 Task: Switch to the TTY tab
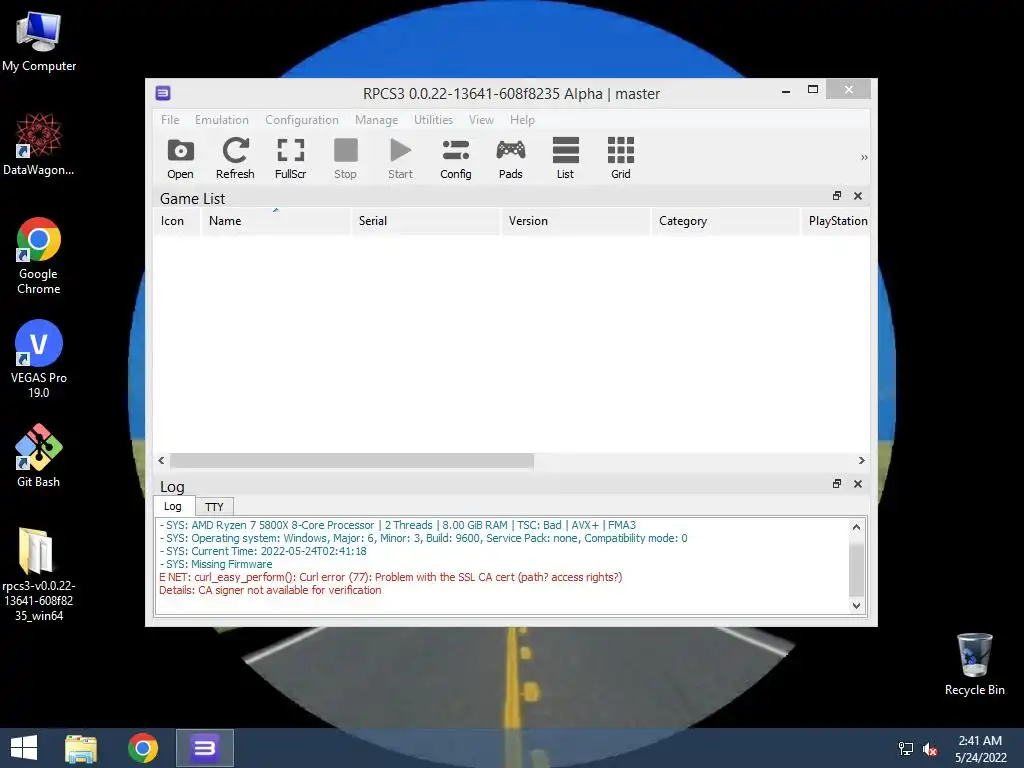[214, 507]
